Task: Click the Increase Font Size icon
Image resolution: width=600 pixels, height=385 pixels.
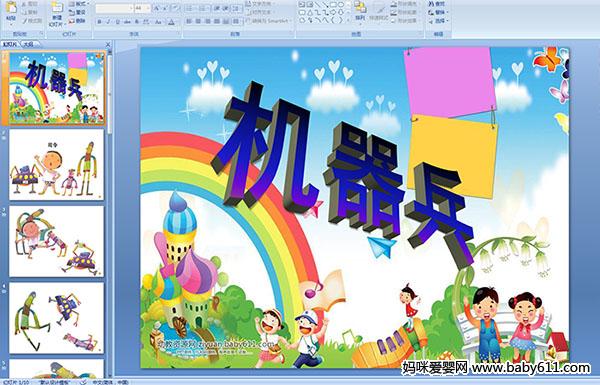Action: 157,8
